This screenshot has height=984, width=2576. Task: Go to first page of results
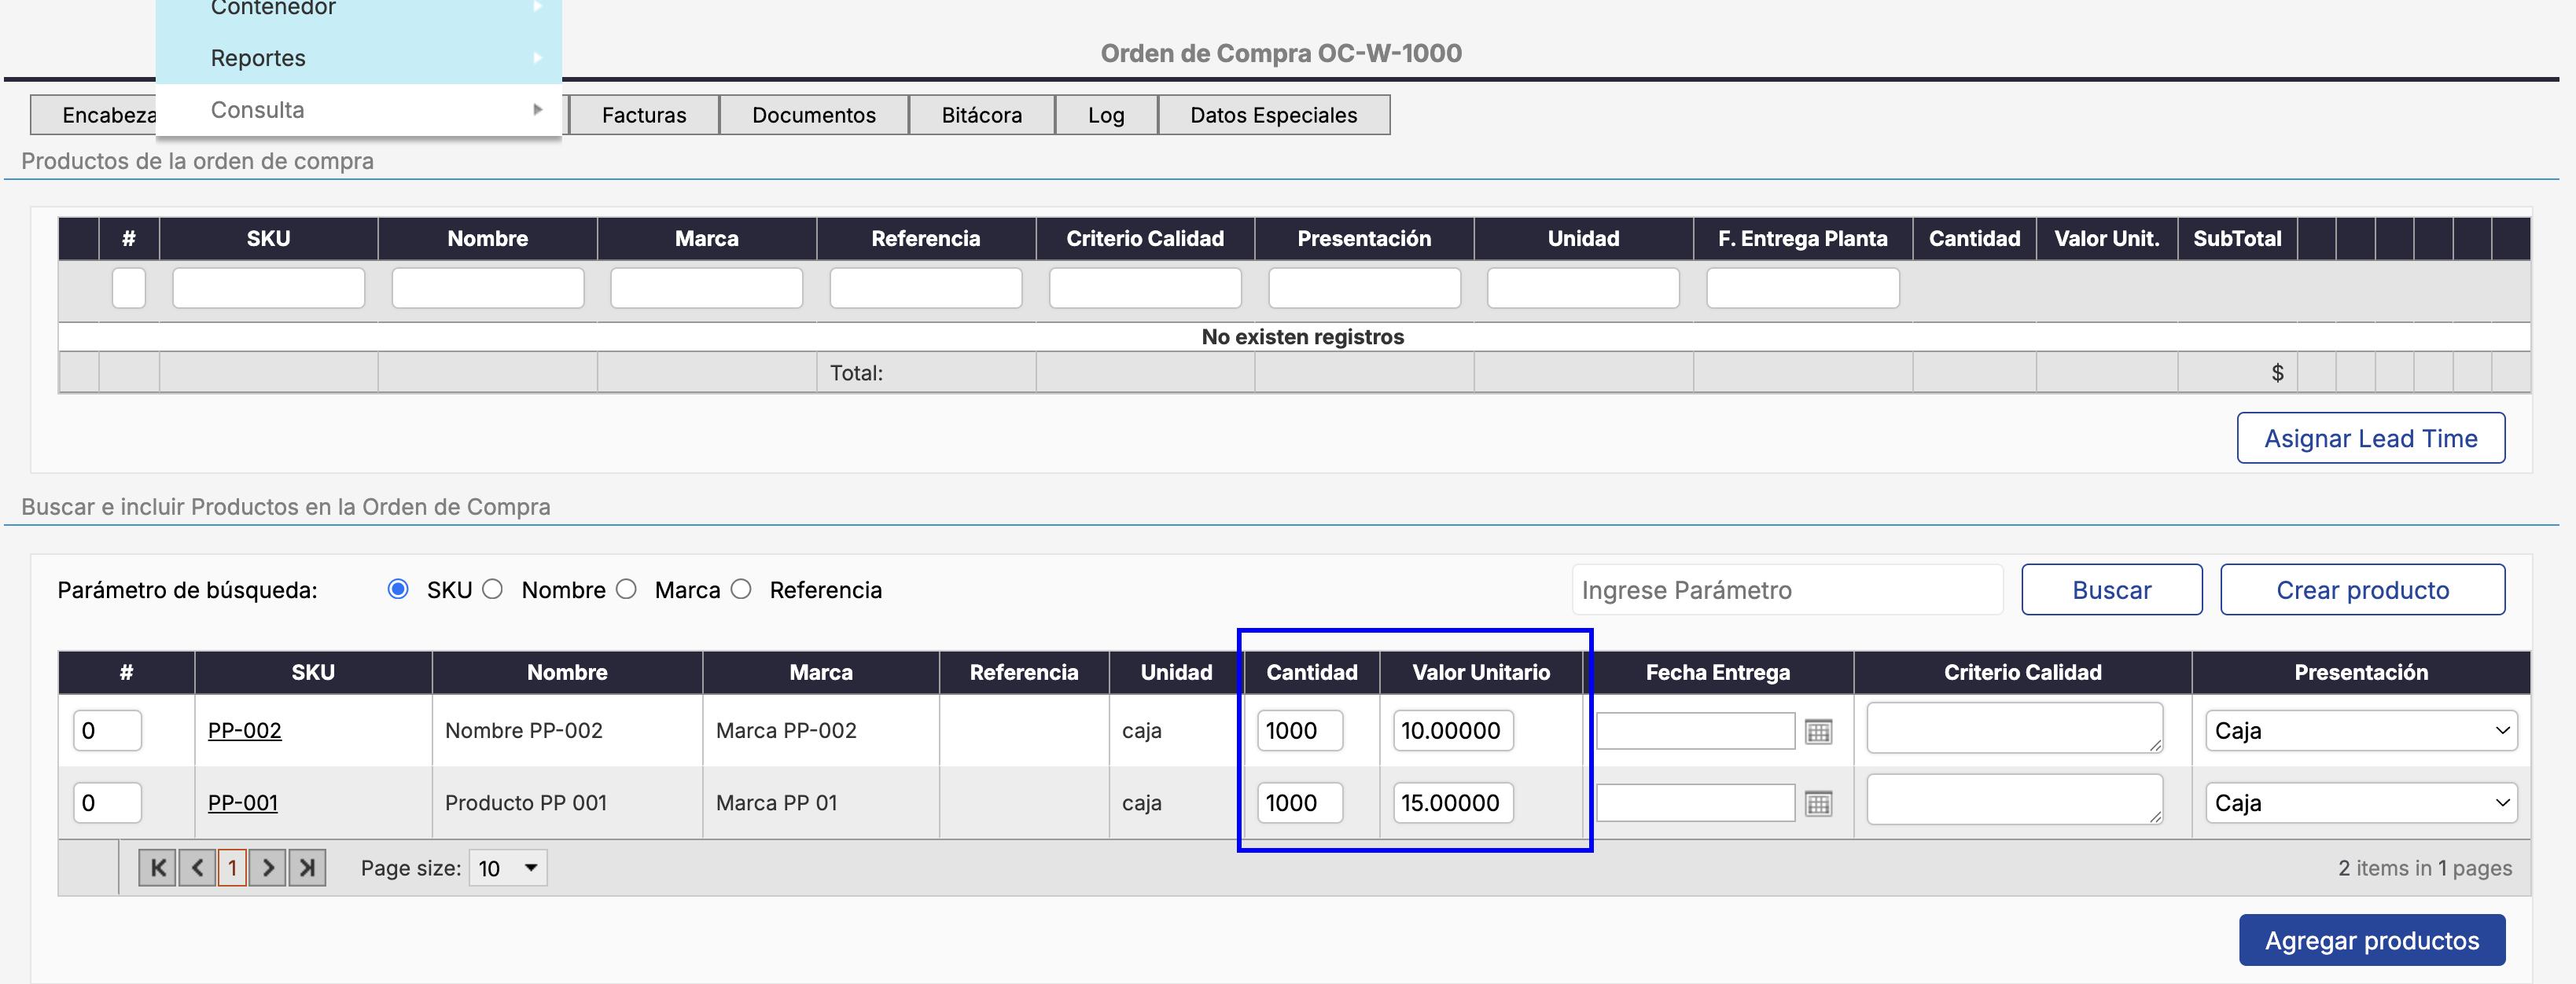pos(157,868)
